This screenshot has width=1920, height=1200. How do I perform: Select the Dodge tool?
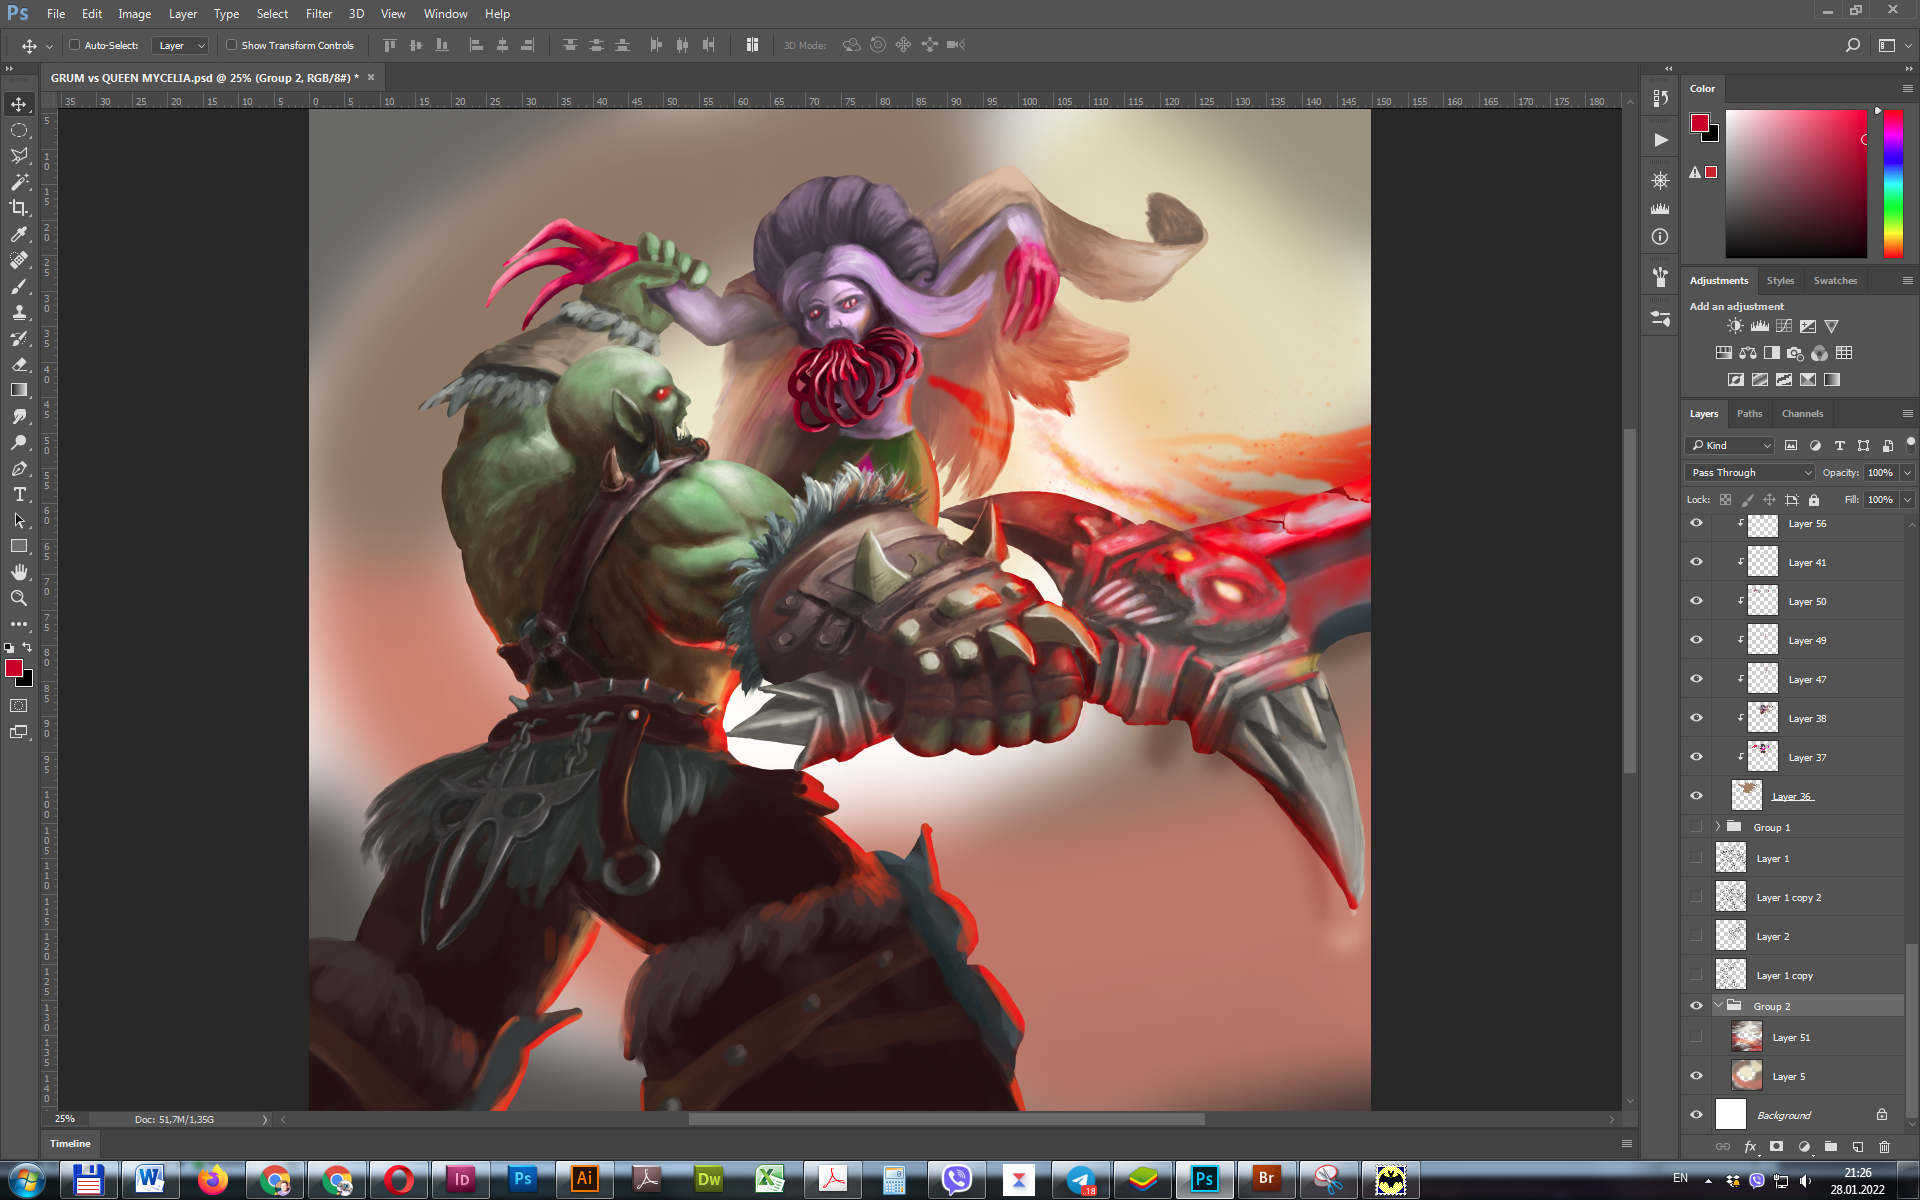click(x=19, y=442)
